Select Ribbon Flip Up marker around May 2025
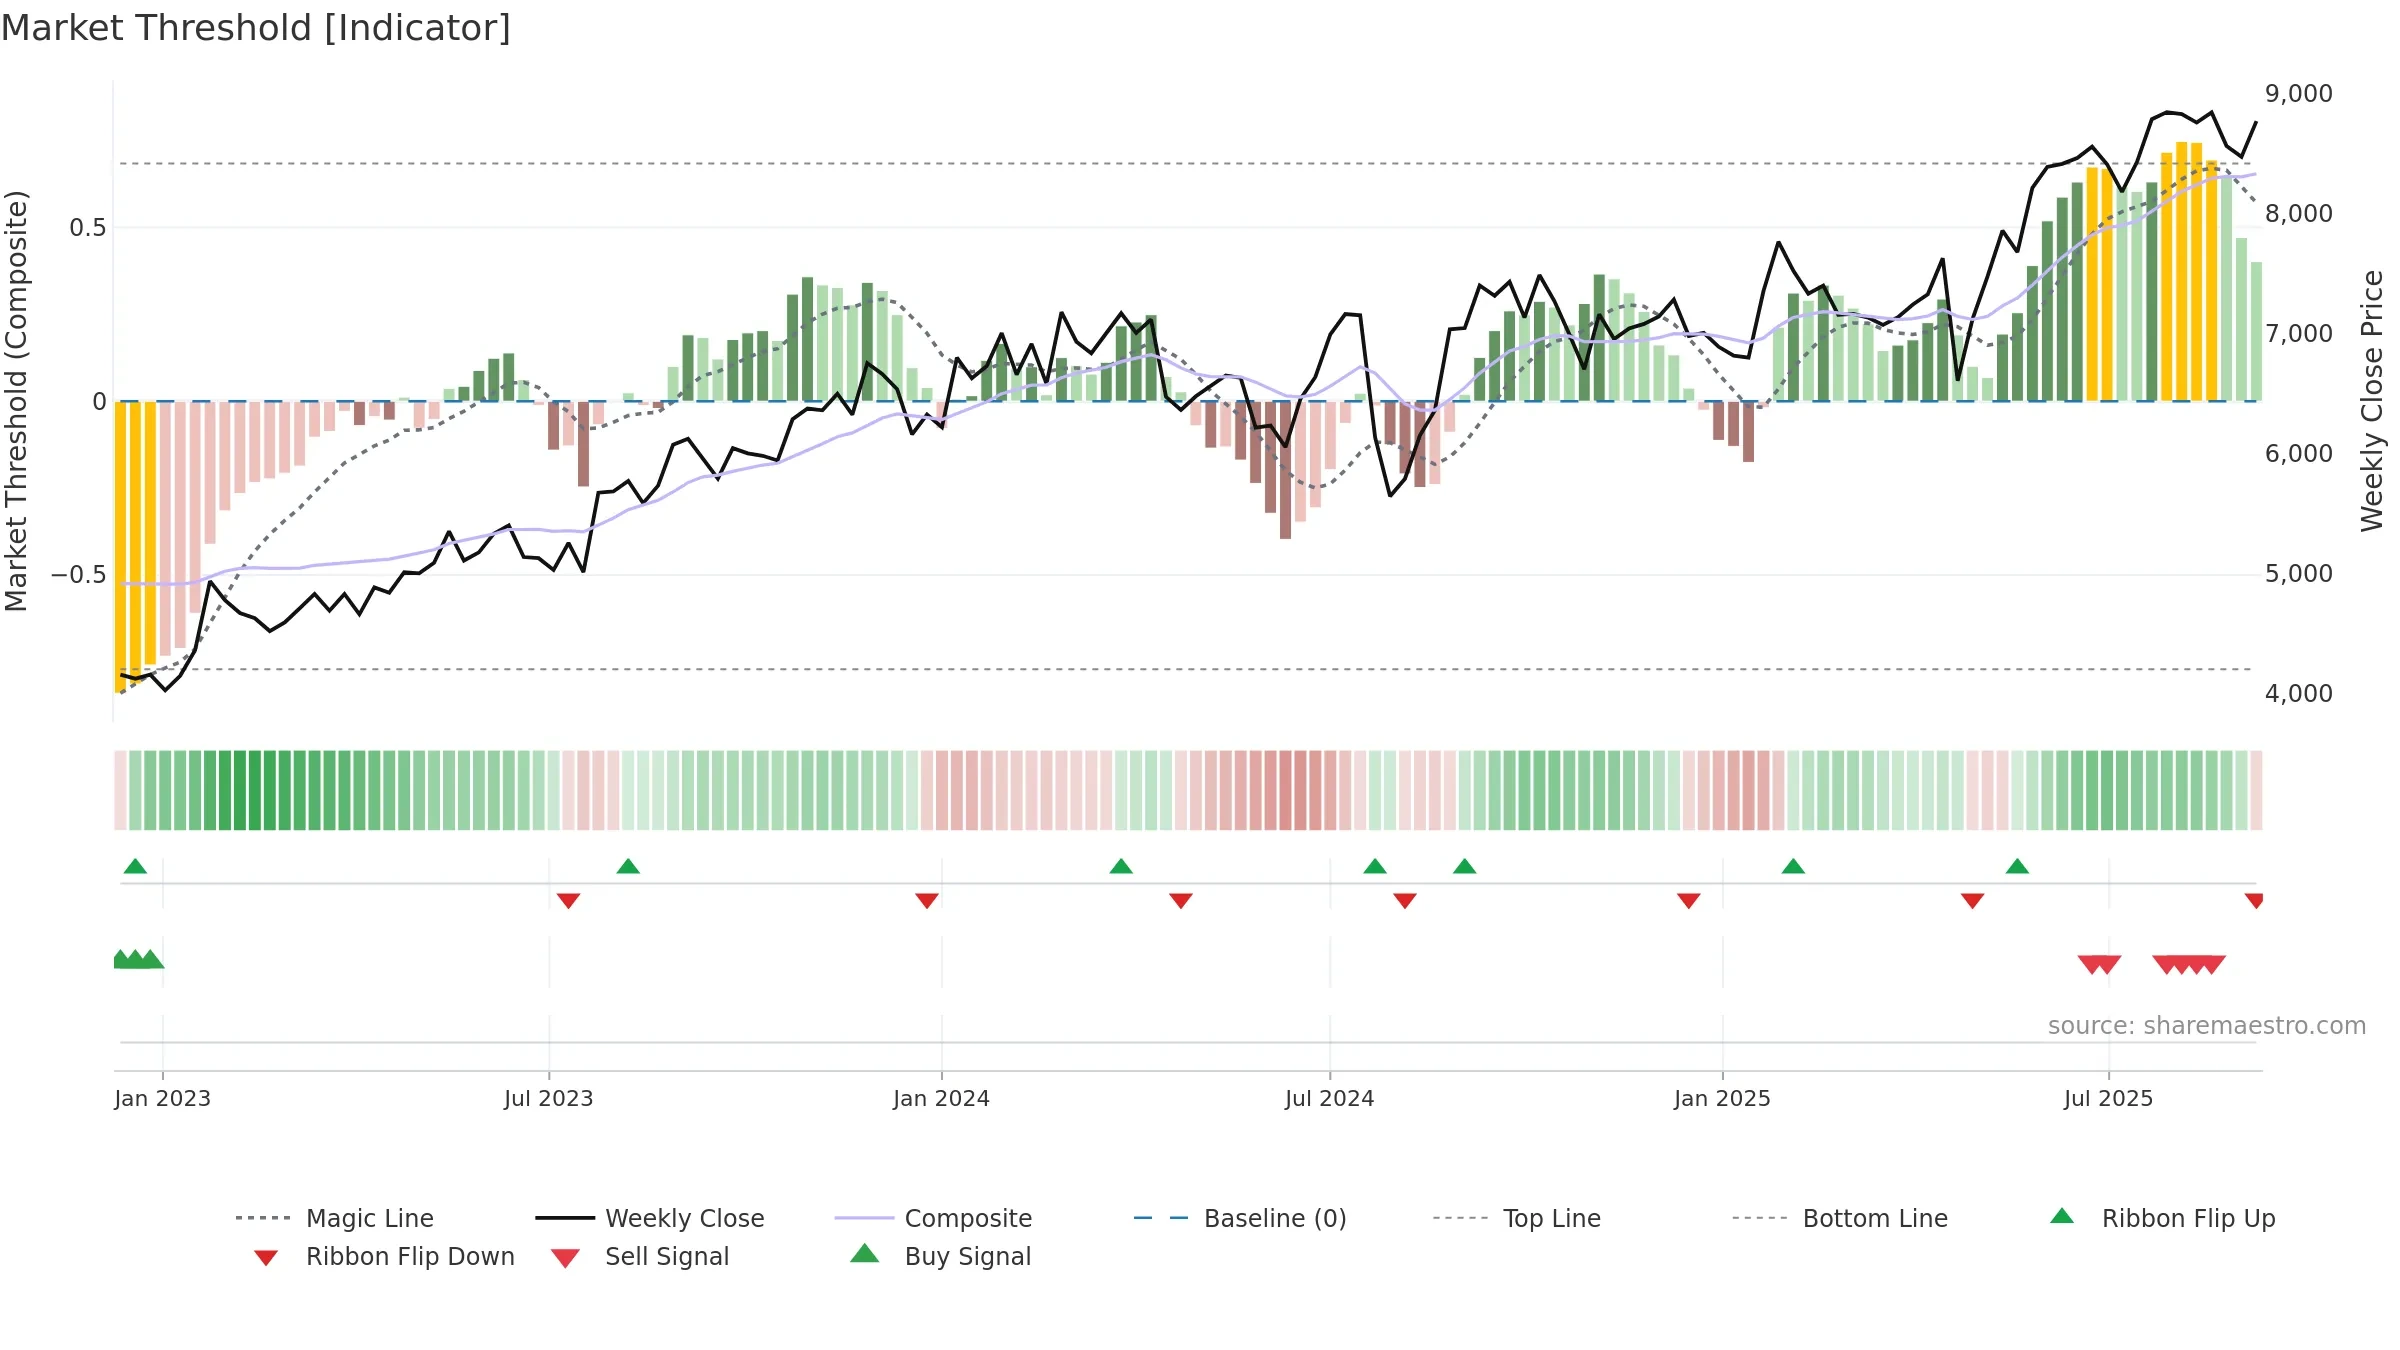 coord(2017,866)
